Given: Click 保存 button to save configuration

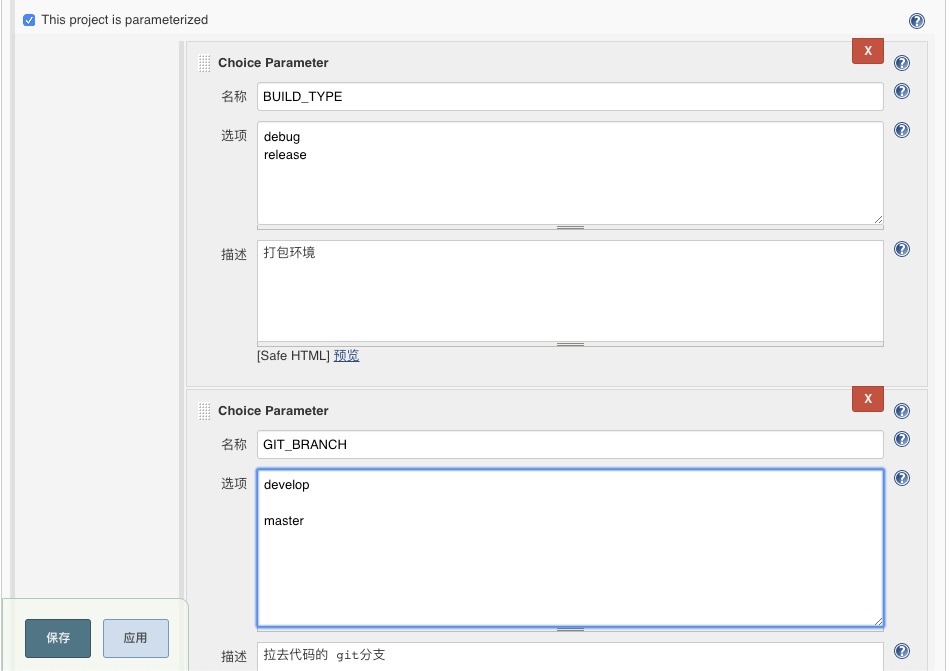Looking at the screenshot, I should point(58,638).
